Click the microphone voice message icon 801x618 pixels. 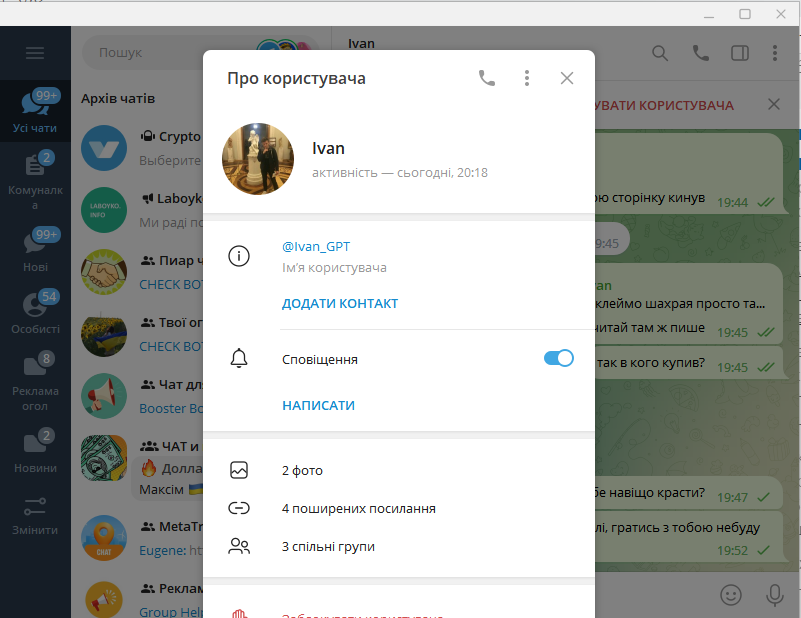tap(774, 594)
